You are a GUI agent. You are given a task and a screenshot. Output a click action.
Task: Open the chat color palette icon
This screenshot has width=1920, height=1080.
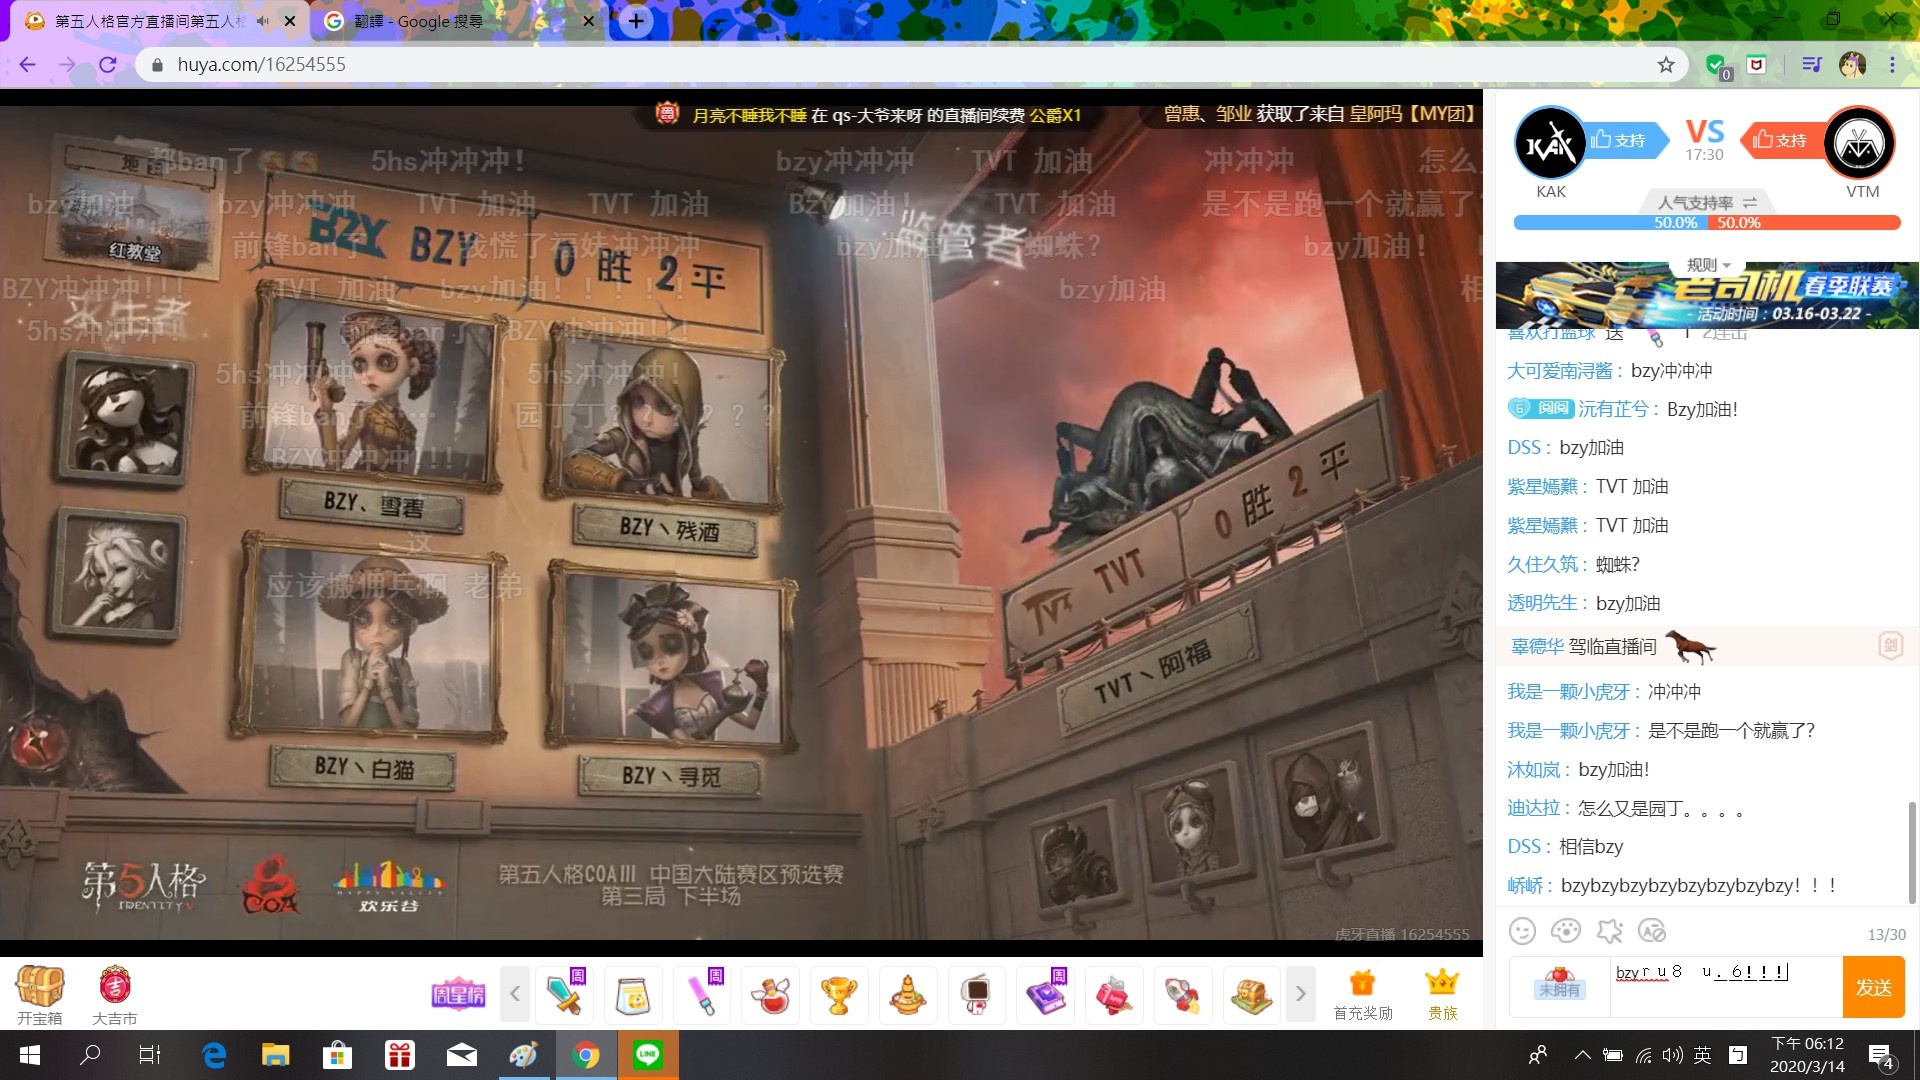(x=1565, y=931)
